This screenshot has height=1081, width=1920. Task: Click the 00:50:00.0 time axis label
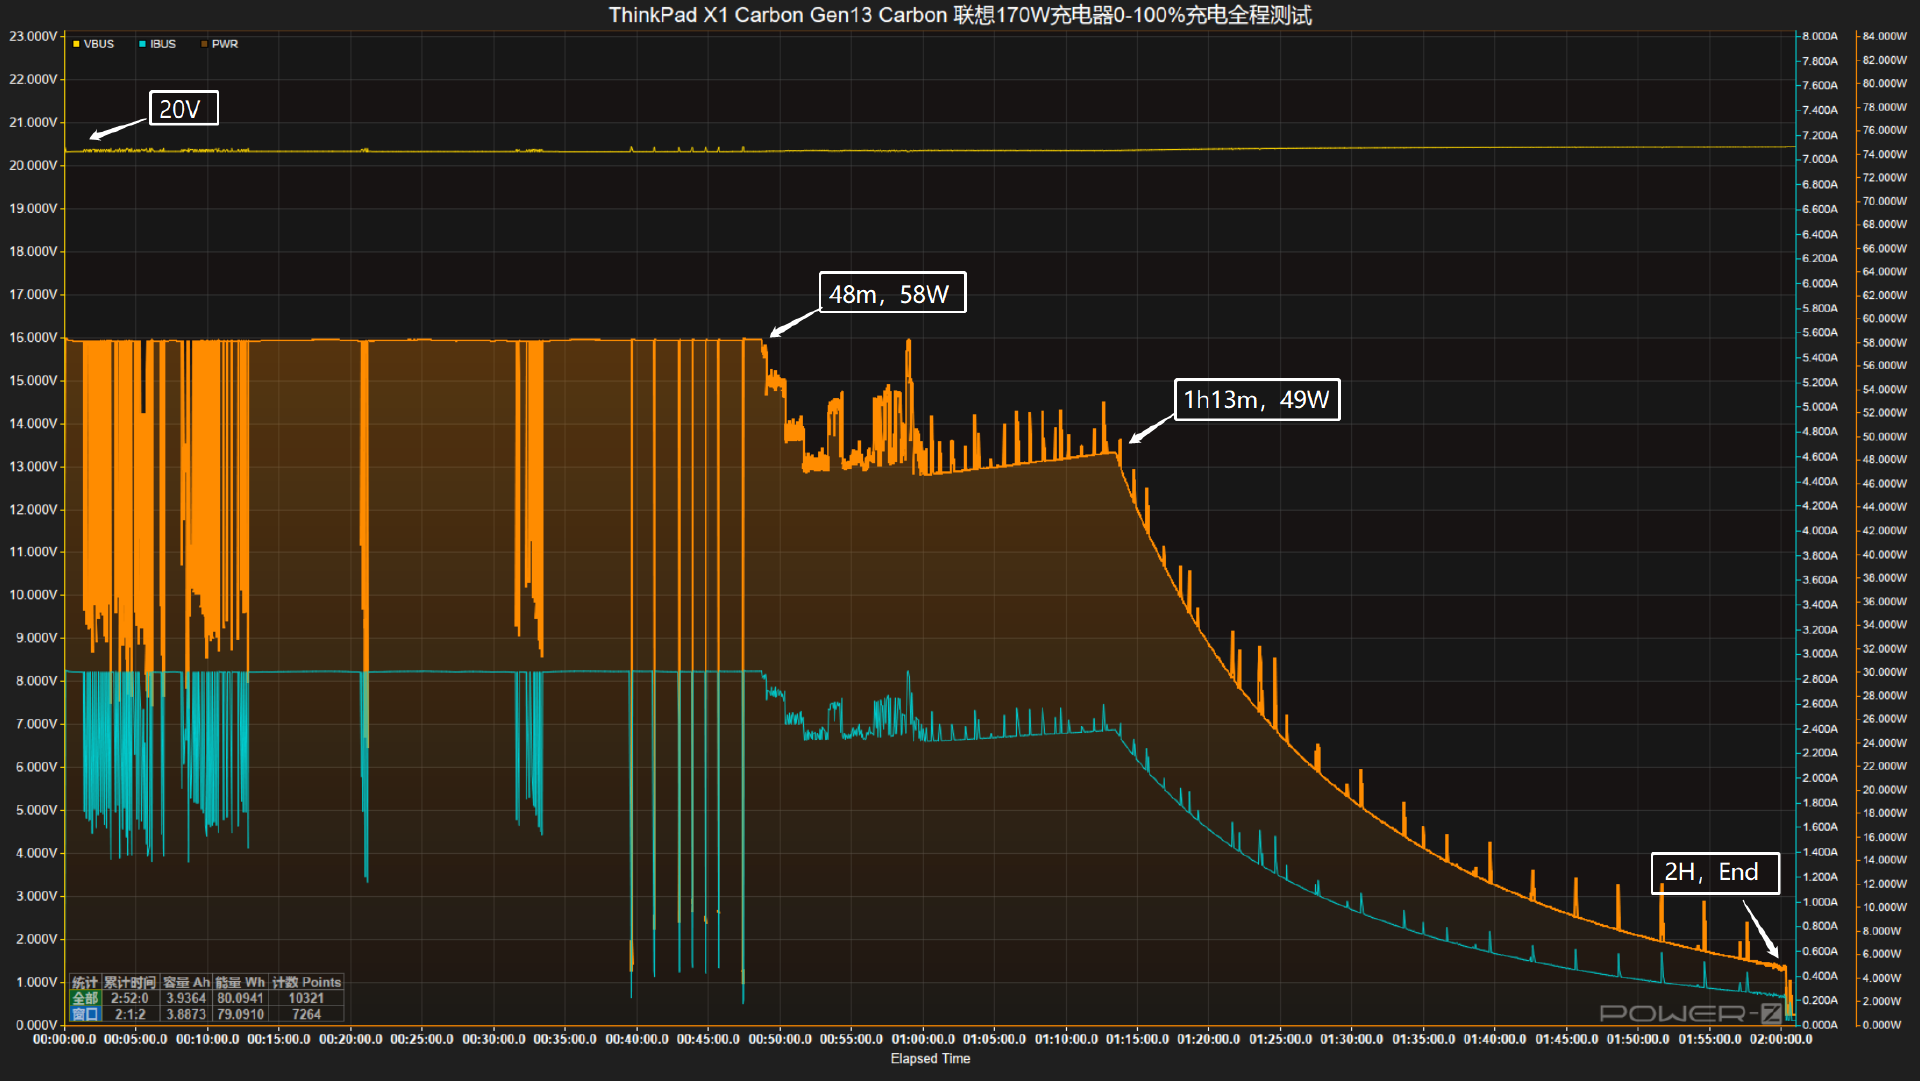[x=780, y=1039]
